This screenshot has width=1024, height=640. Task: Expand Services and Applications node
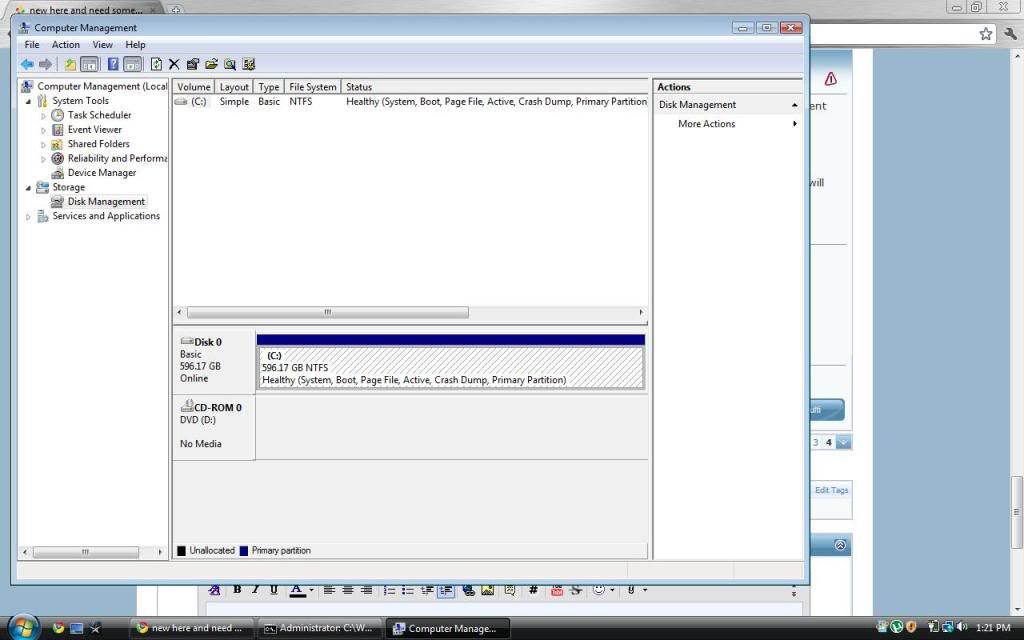pyautogui.click(x=28, y=217)
